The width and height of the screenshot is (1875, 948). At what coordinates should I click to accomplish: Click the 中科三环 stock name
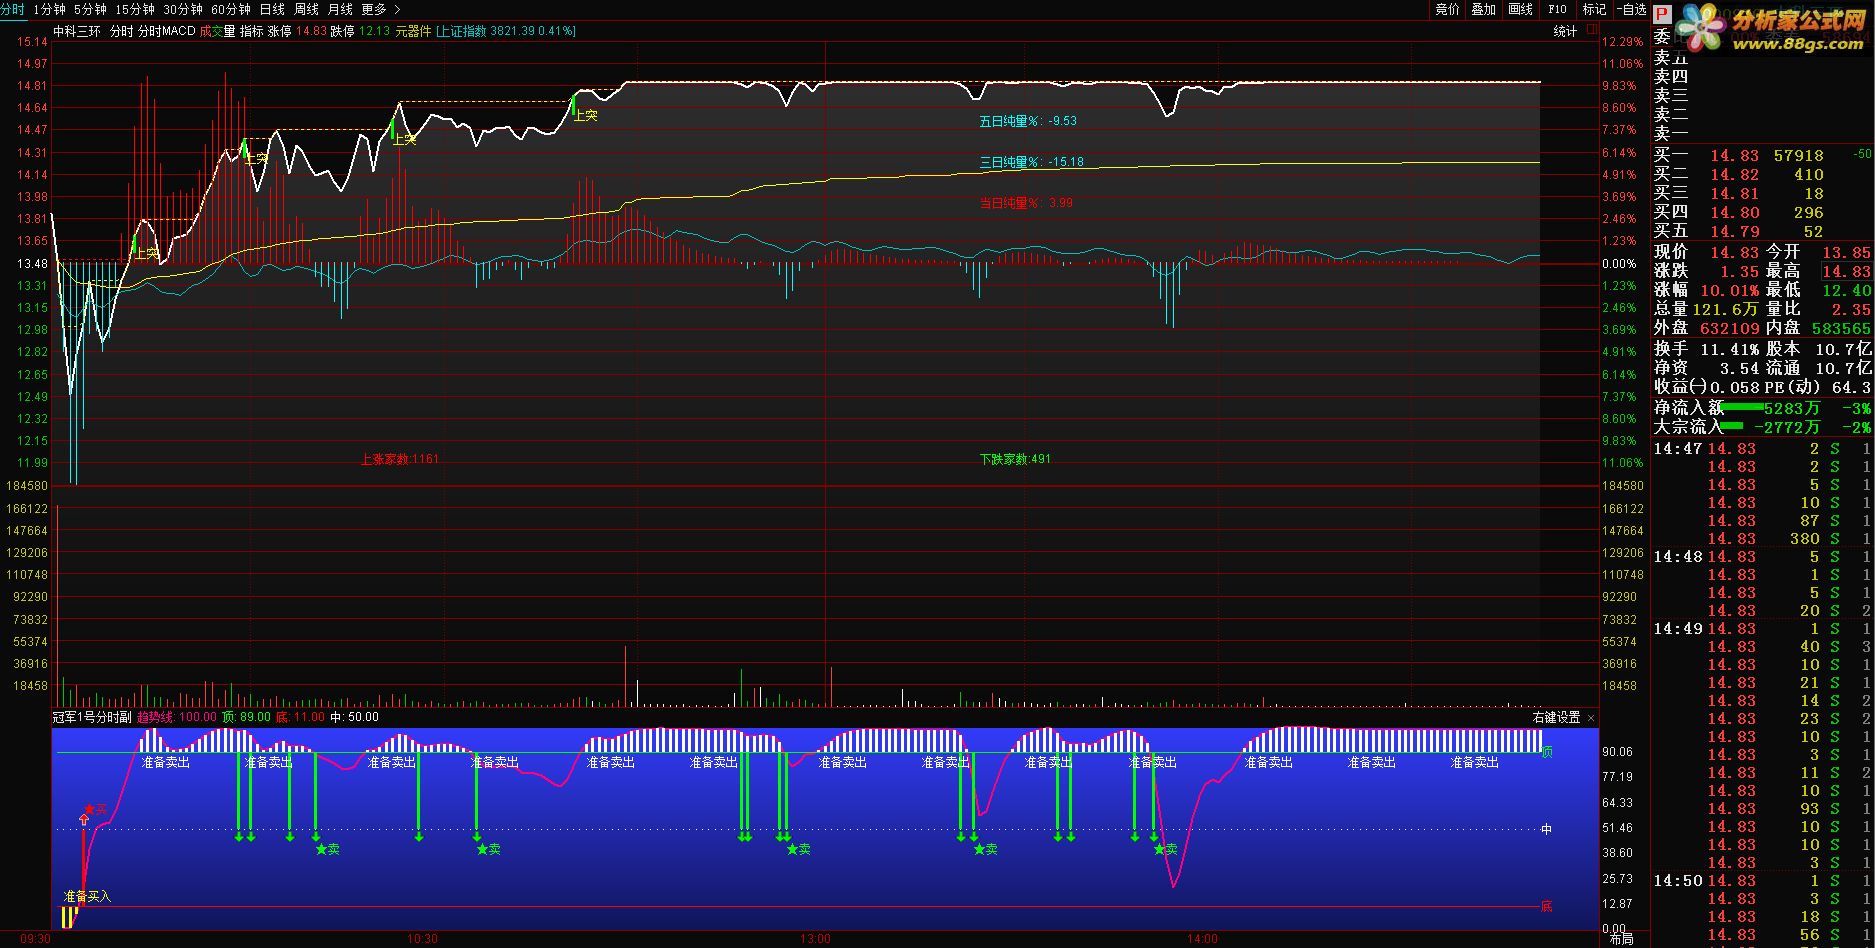coord(77,31)
